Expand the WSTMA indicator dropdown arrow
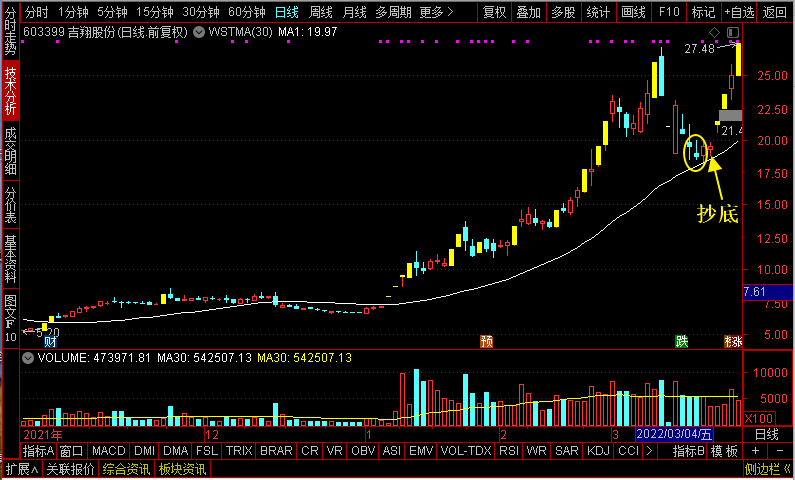The height and width of the screenshot is (480, 795). coord(199,33)
